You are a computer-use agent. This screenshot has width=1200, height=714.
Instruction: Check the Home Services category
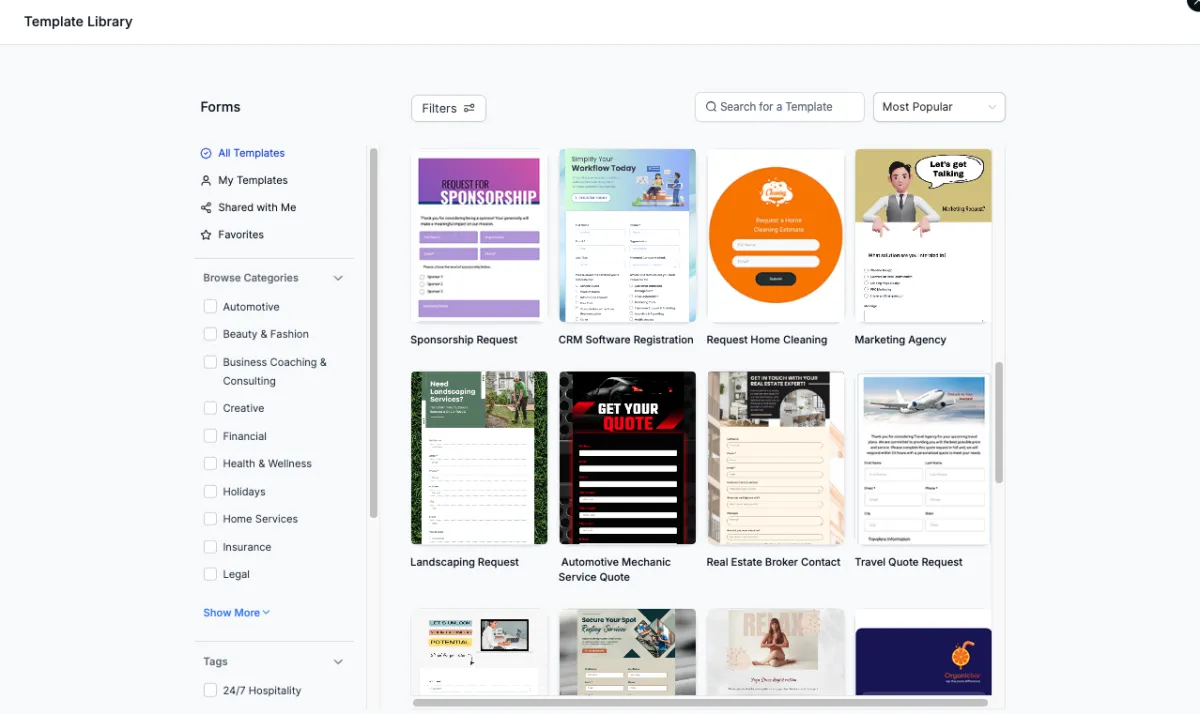pos(210,519)
